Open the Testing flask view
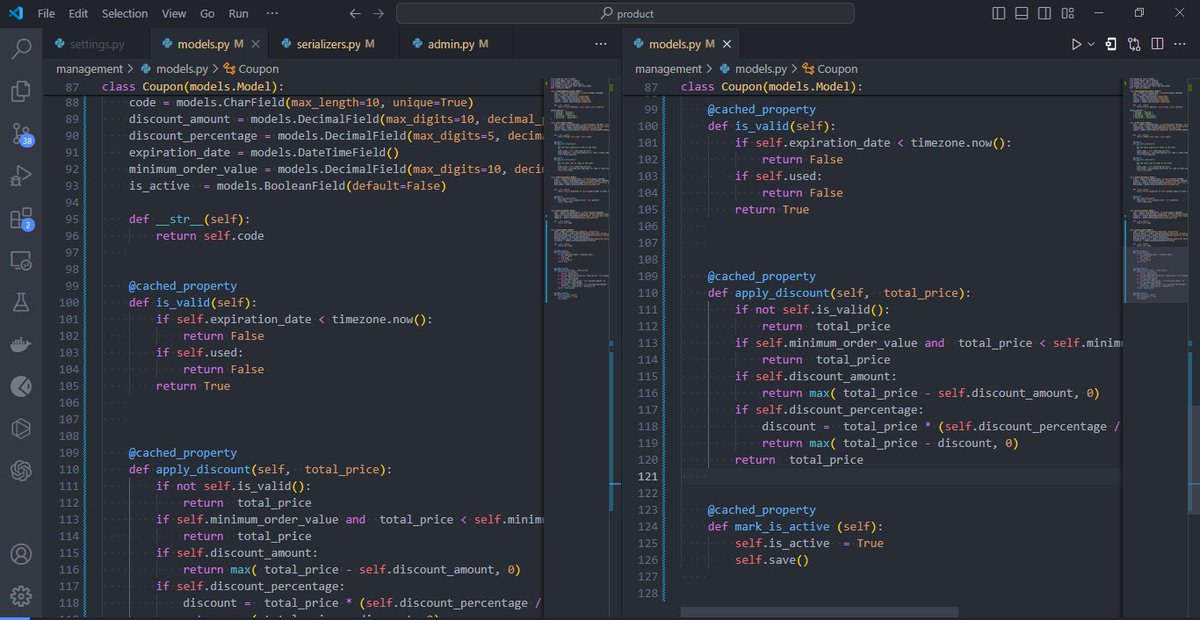The width and height of the screenshot is (1200, 620). pos(21,303)
